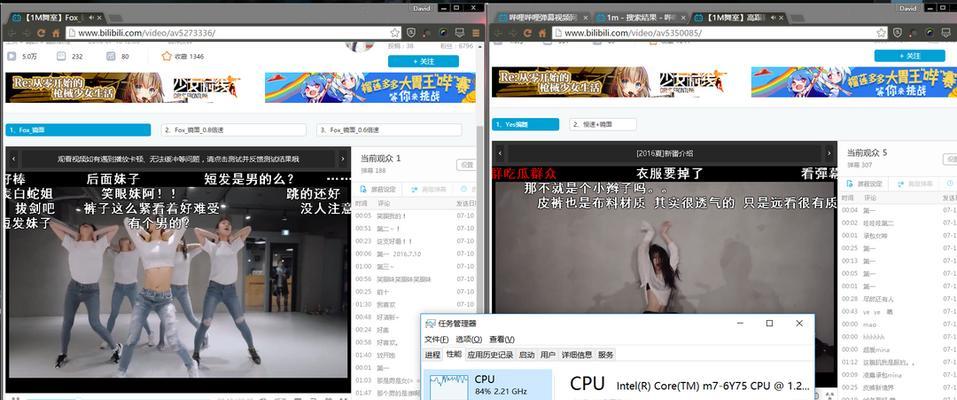Viewport: 957px width, 400px height.
Task: Previous notice arrow on right player bar
Action: pos(500,153)
